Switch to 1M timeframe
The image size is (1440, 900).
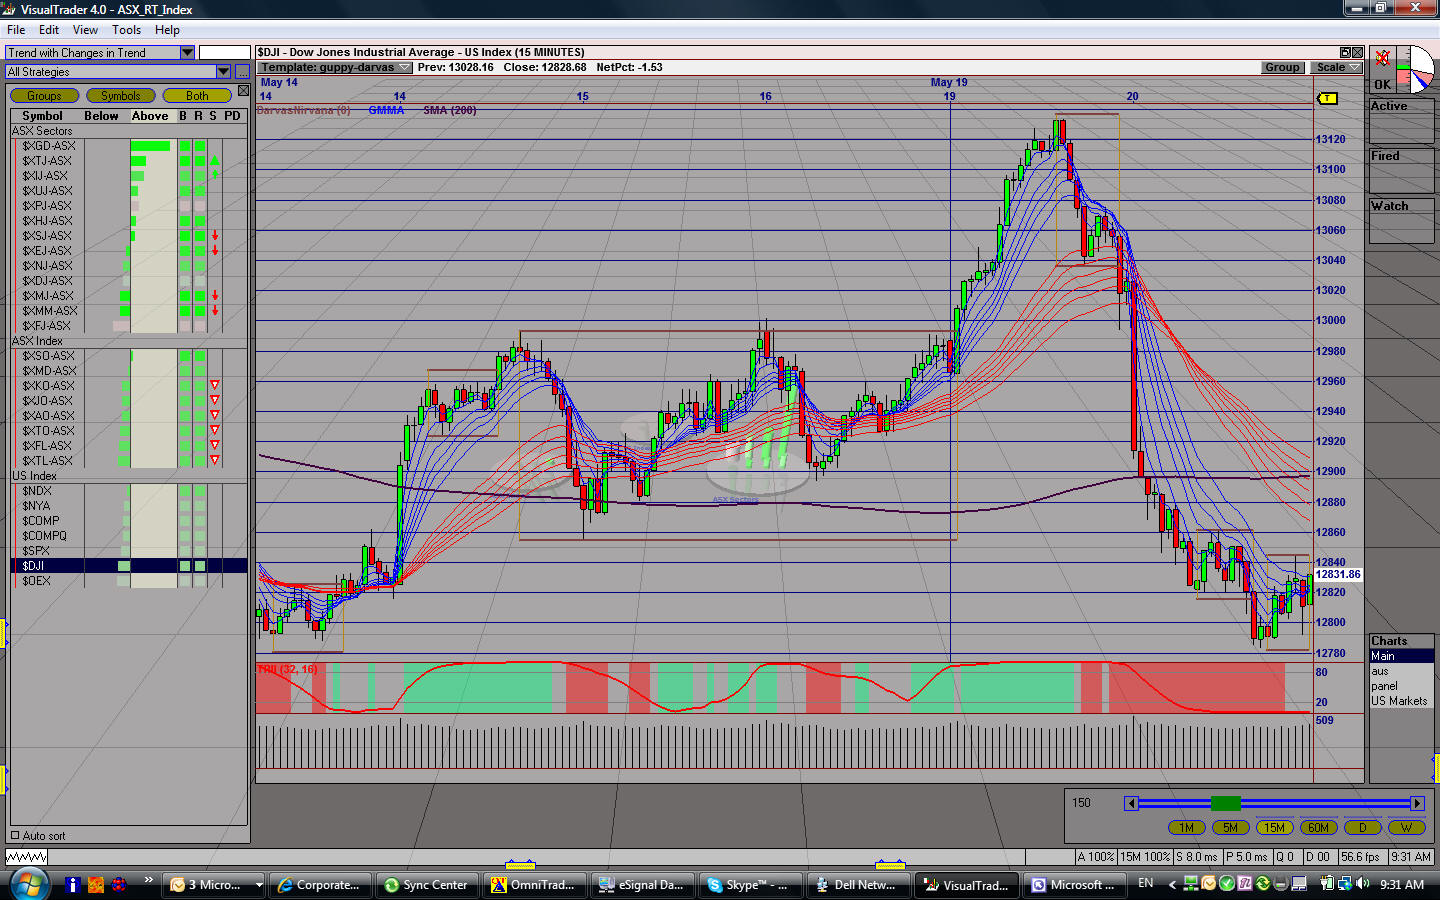(x=1187, y=827)
